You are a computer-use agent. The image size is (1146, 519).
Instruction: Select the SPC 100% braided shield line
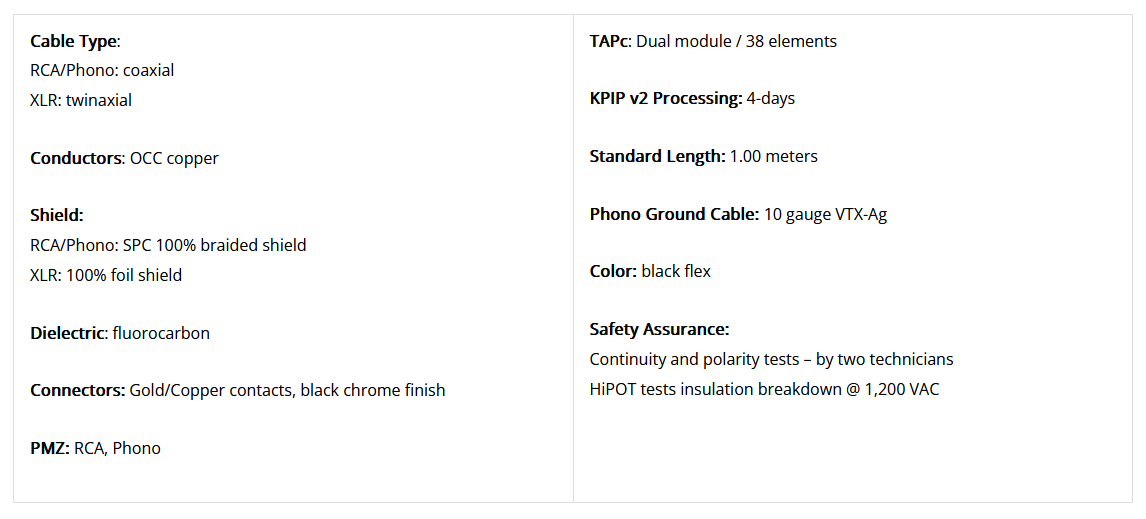[168, 245]
